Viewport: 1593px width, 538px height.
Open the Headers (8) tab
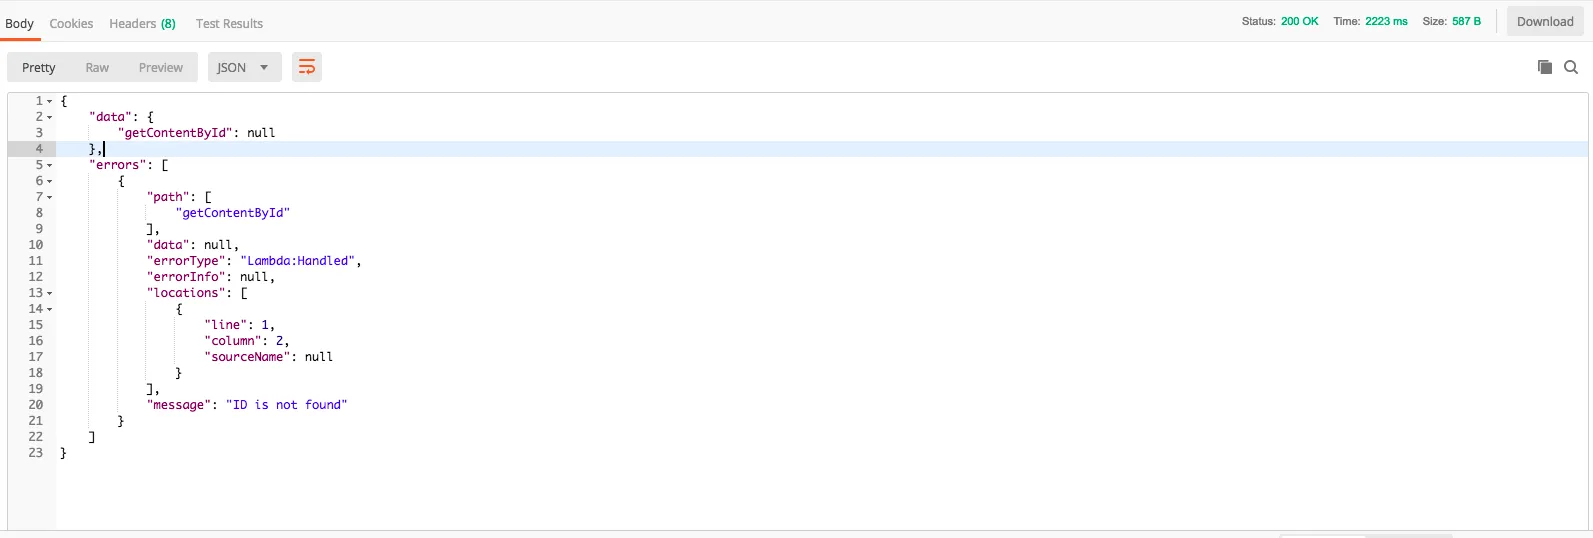(x=142, y=23)
